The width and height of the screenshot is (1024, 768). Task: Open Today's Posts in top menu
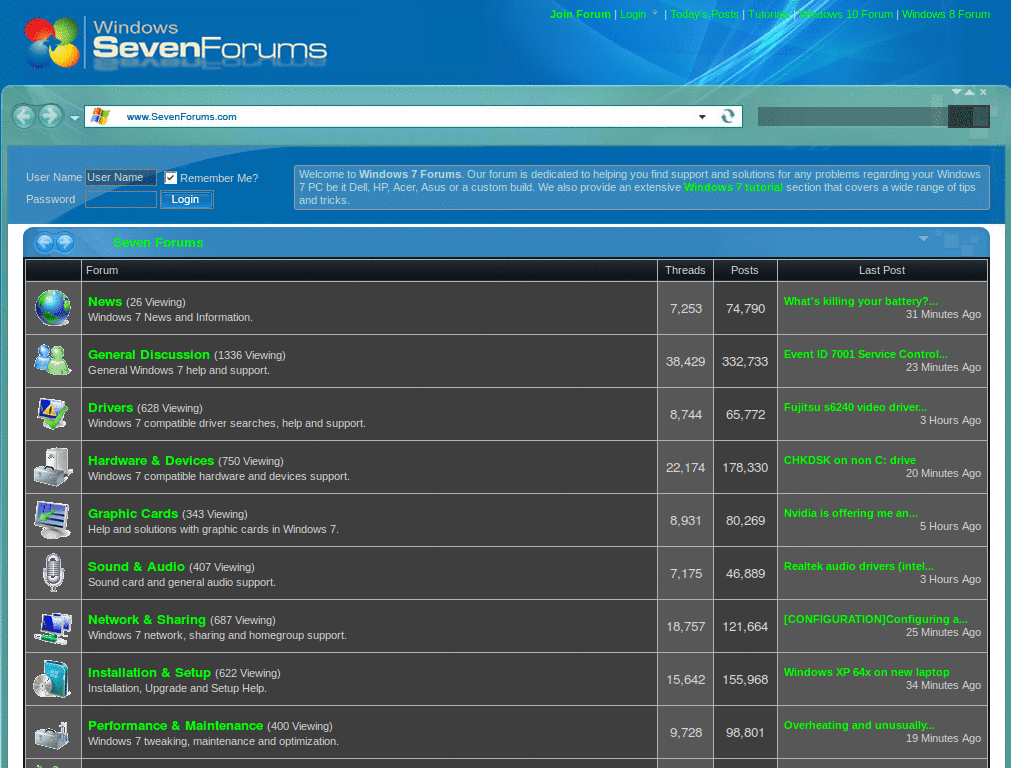click(x=704, y=14)
